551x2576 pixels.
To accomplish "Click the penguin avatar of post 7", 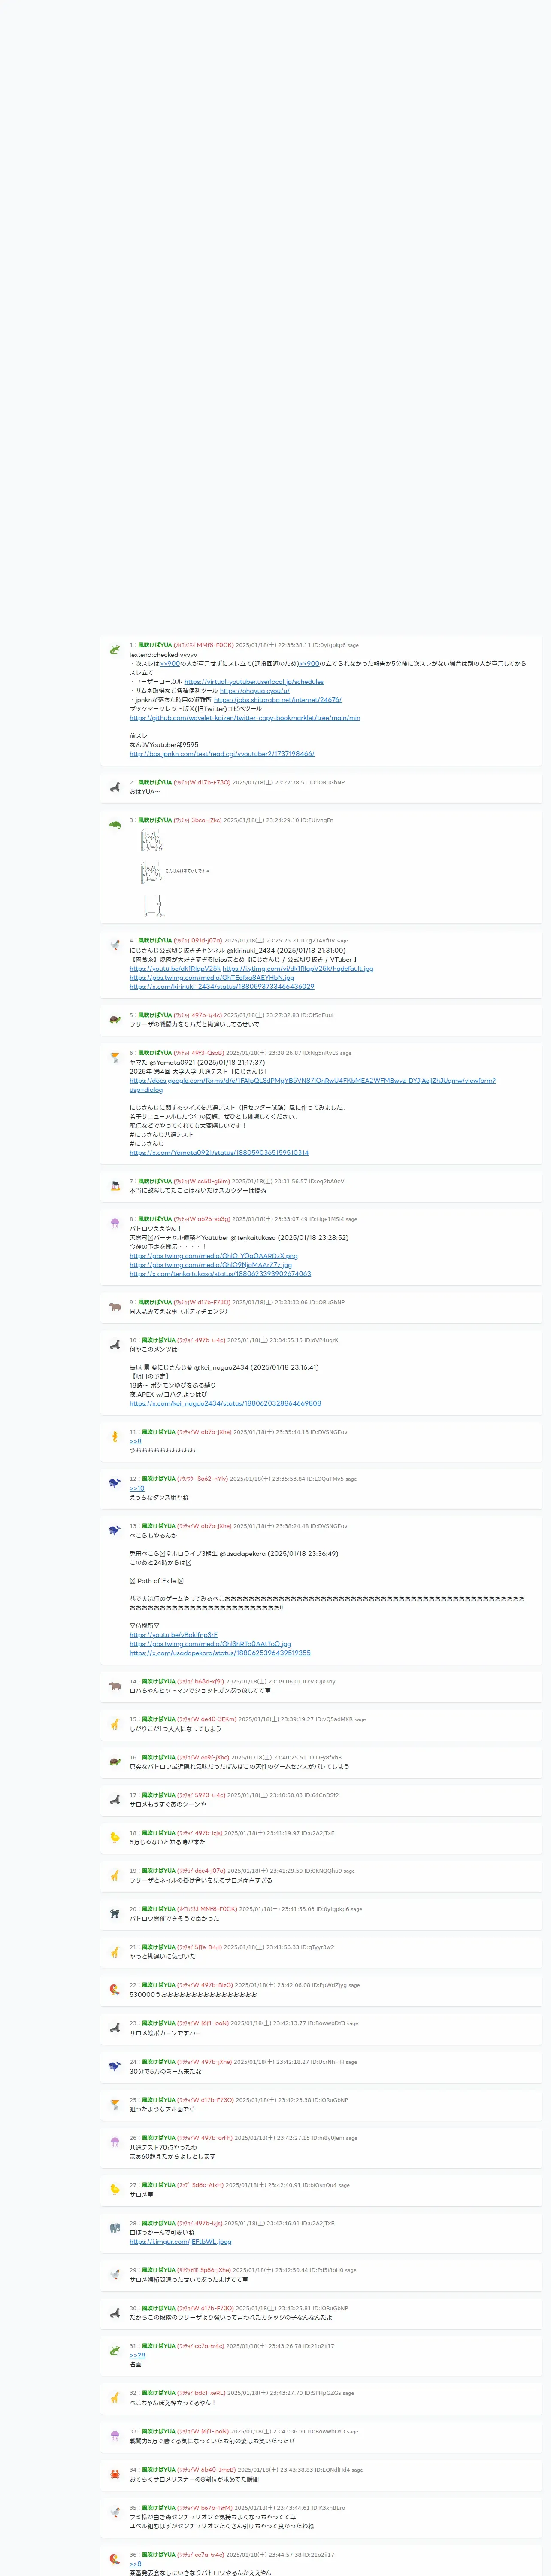I will tap(115, 1186).
